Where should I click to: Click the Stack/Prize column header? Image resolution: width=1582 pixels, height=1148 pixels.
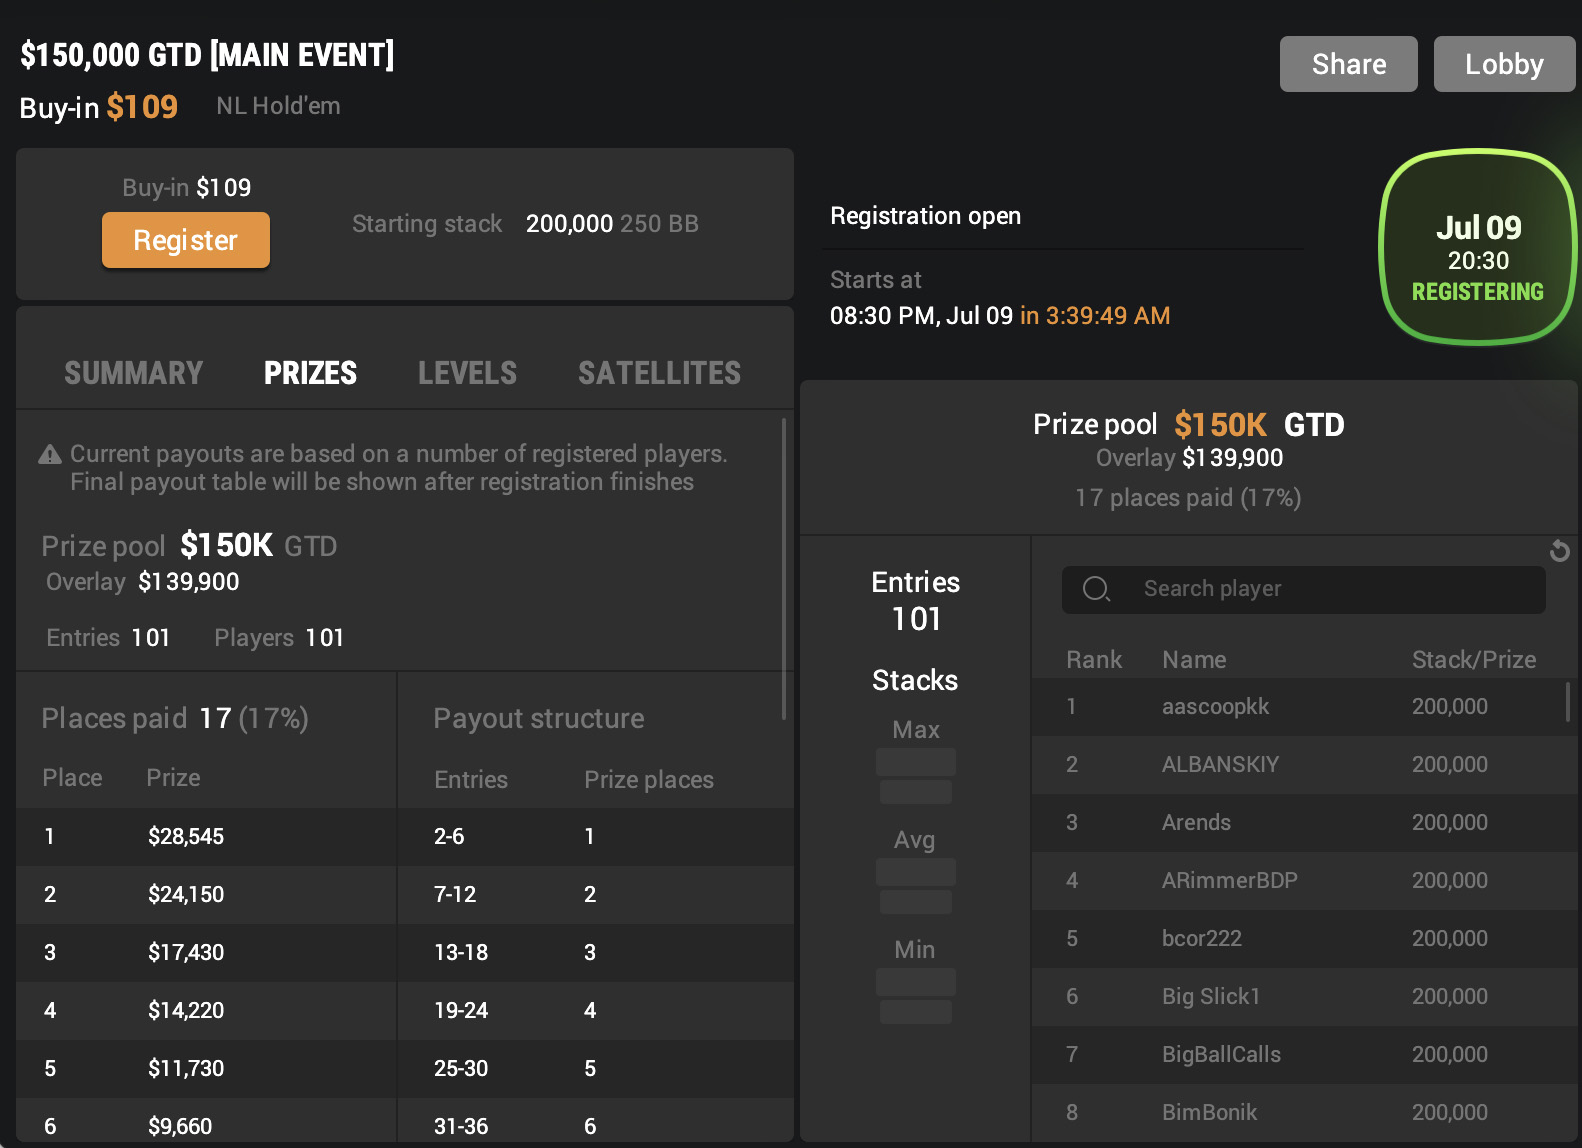click(1473, 660)
